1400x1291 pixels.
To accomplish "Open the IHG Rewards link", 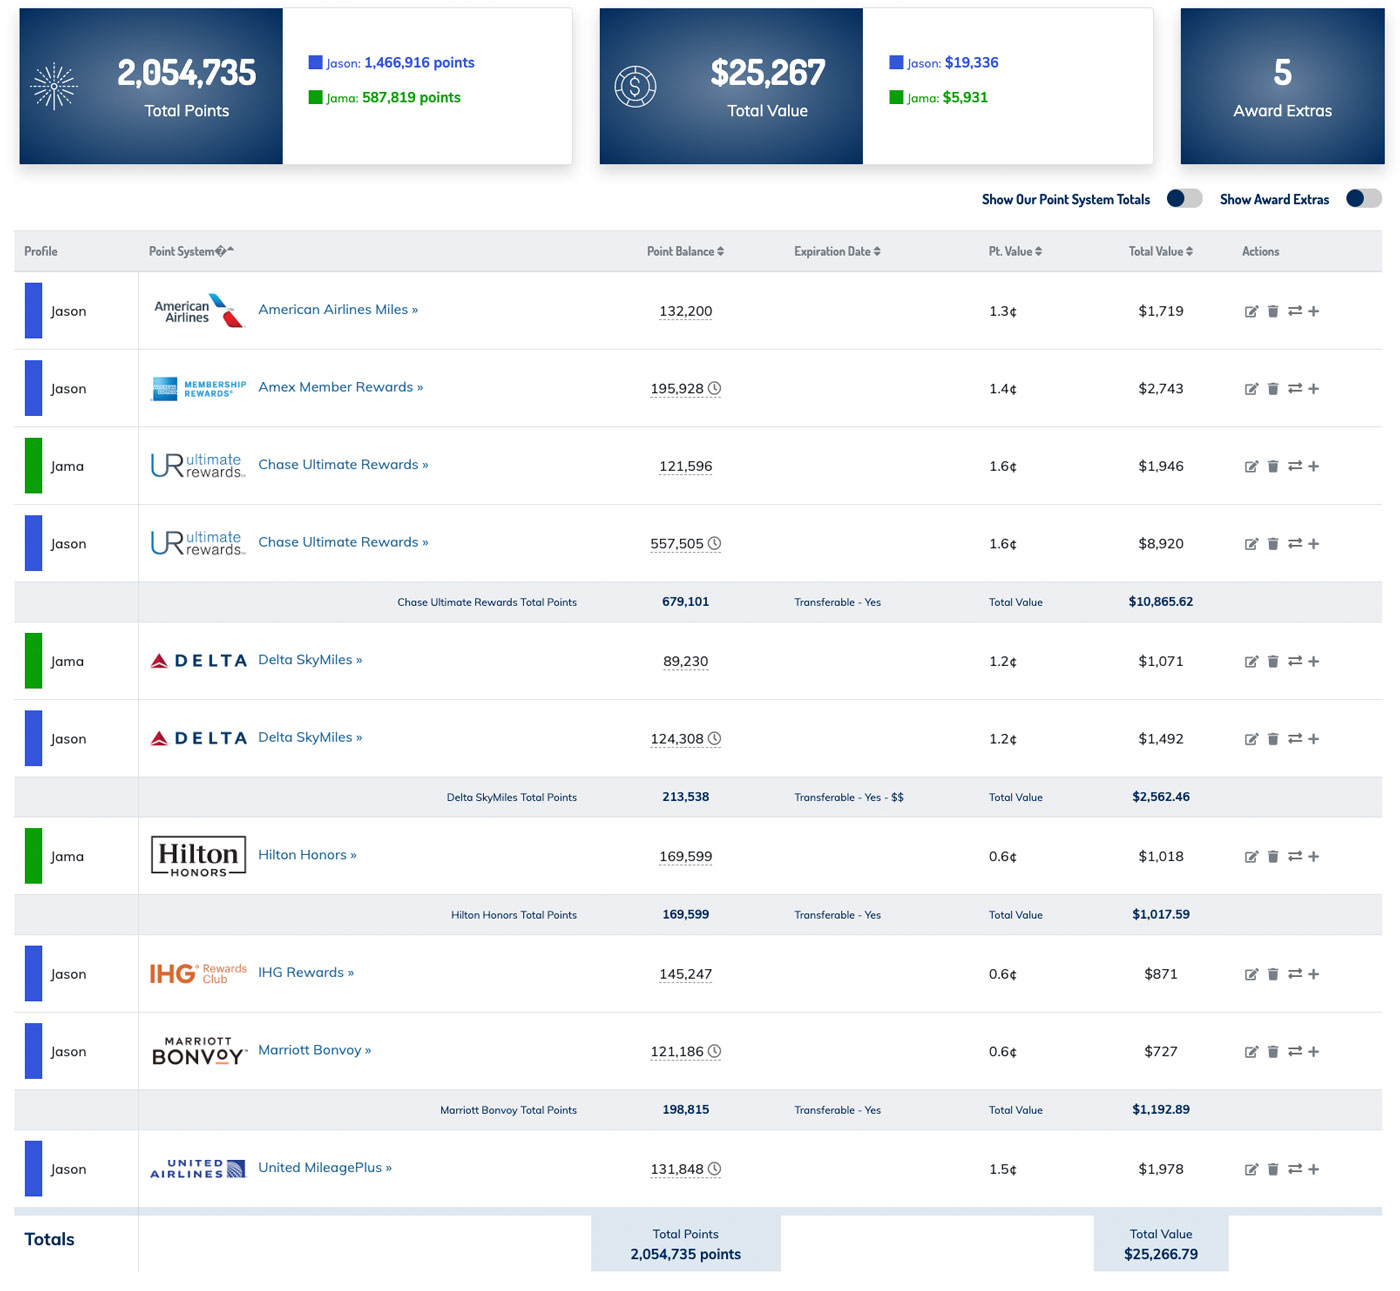I will pyautogui.click(x=306, y=972).
